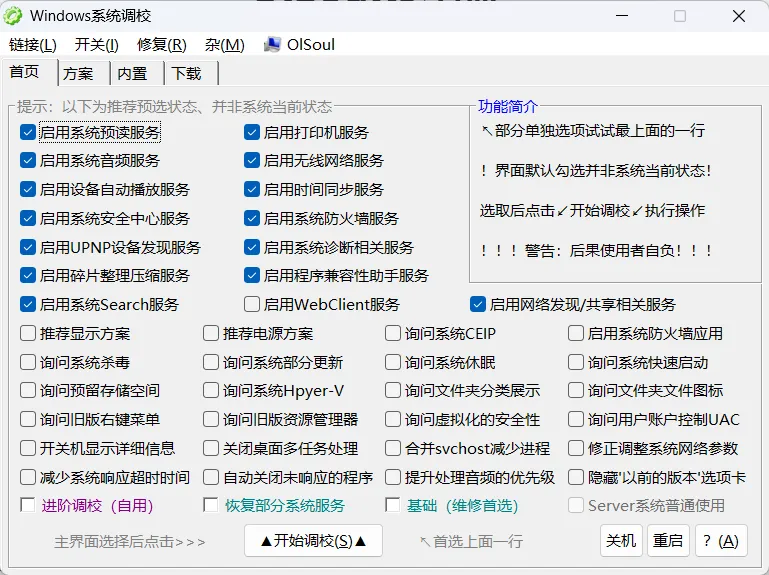The width and height of the screenshot is (769, 575).
Task: Click the 关机 button
Action: (621, 541)
